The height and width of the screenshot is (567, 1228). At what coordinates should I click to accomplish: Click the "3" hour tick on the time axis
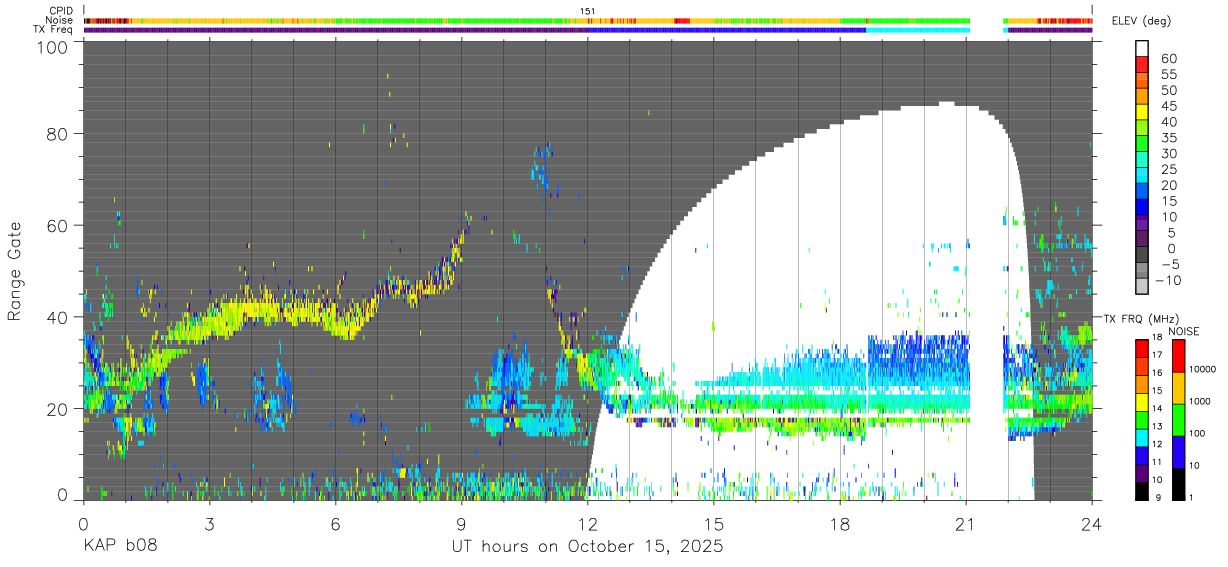pyautogui.click(x=209, y=523)
